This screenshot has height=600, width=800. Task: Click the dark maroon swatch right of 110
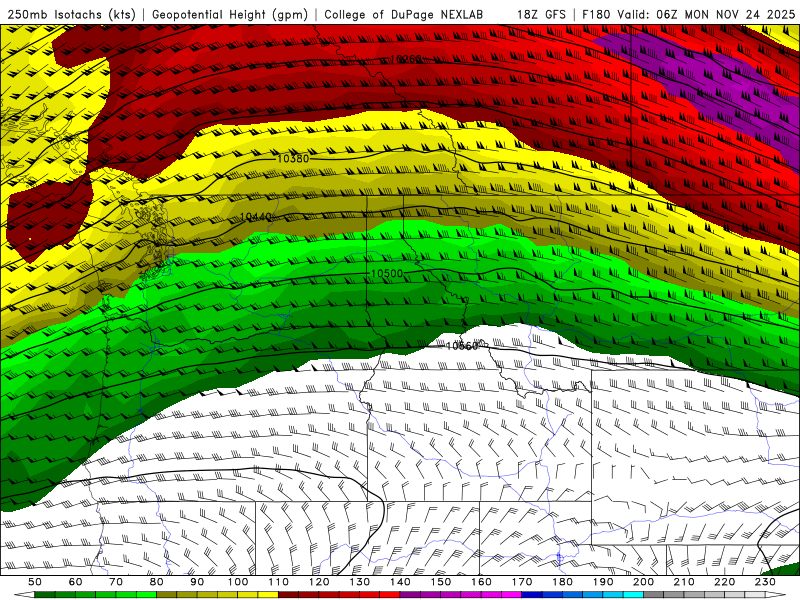pyautogui.click(x=289, y=595)
